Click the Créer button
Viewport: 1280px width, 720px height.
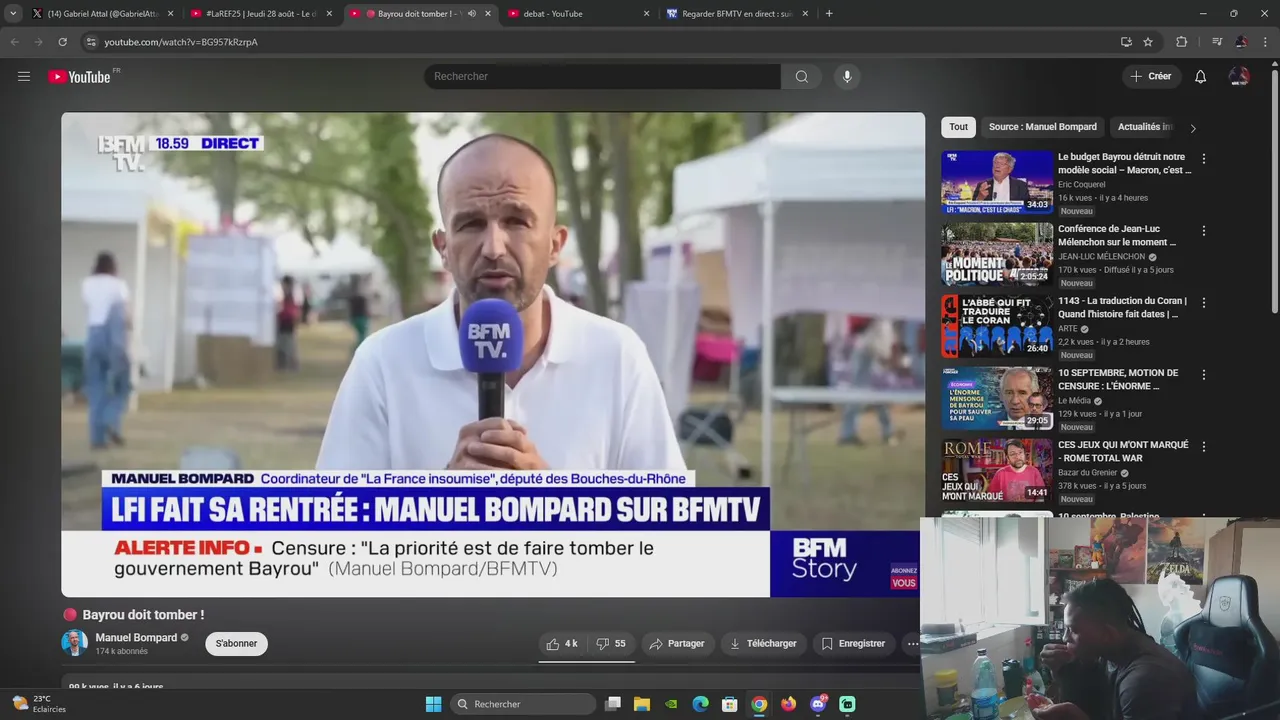[x=1151, y=77]
